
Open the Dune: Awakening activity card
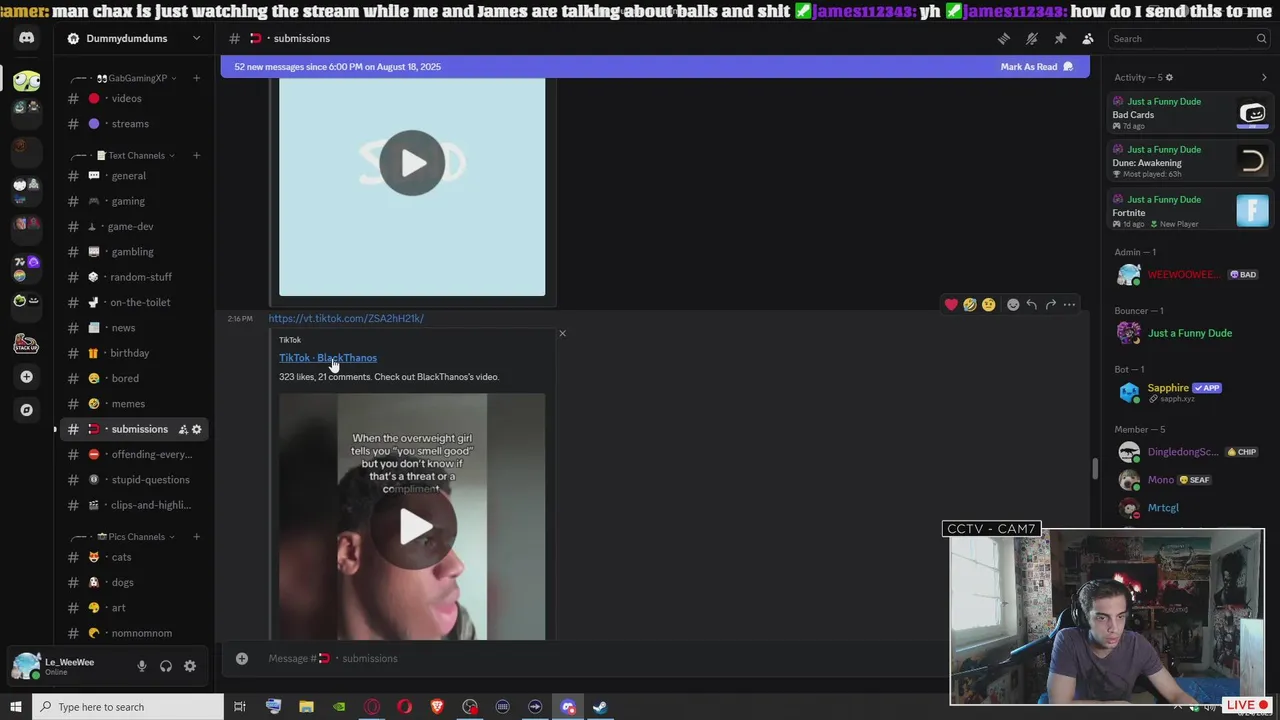click(x=1190, y=162)
